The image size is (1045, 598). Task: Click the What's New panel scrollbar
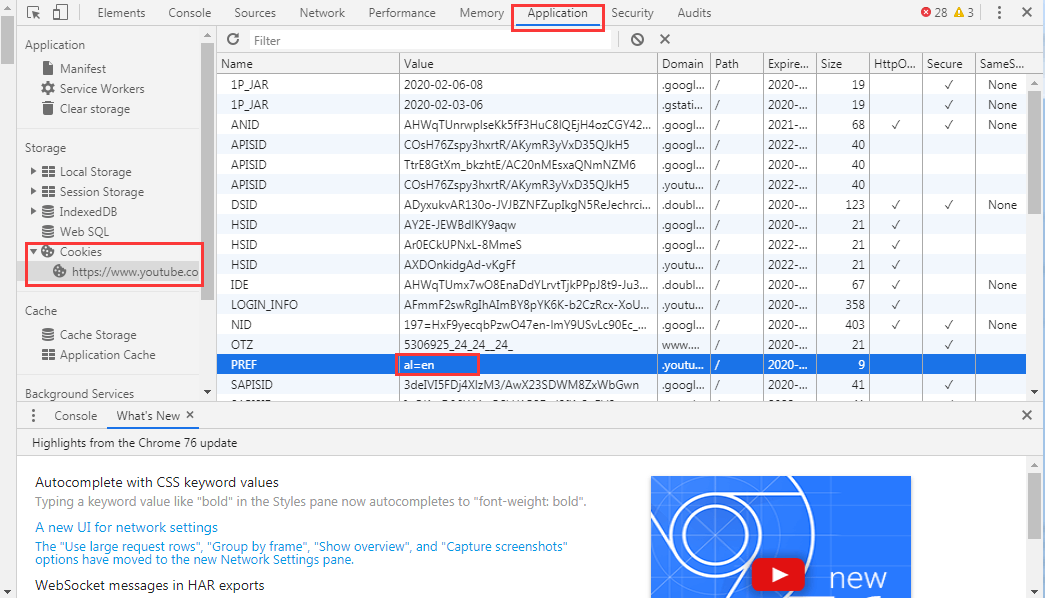tap(1034, 505)
